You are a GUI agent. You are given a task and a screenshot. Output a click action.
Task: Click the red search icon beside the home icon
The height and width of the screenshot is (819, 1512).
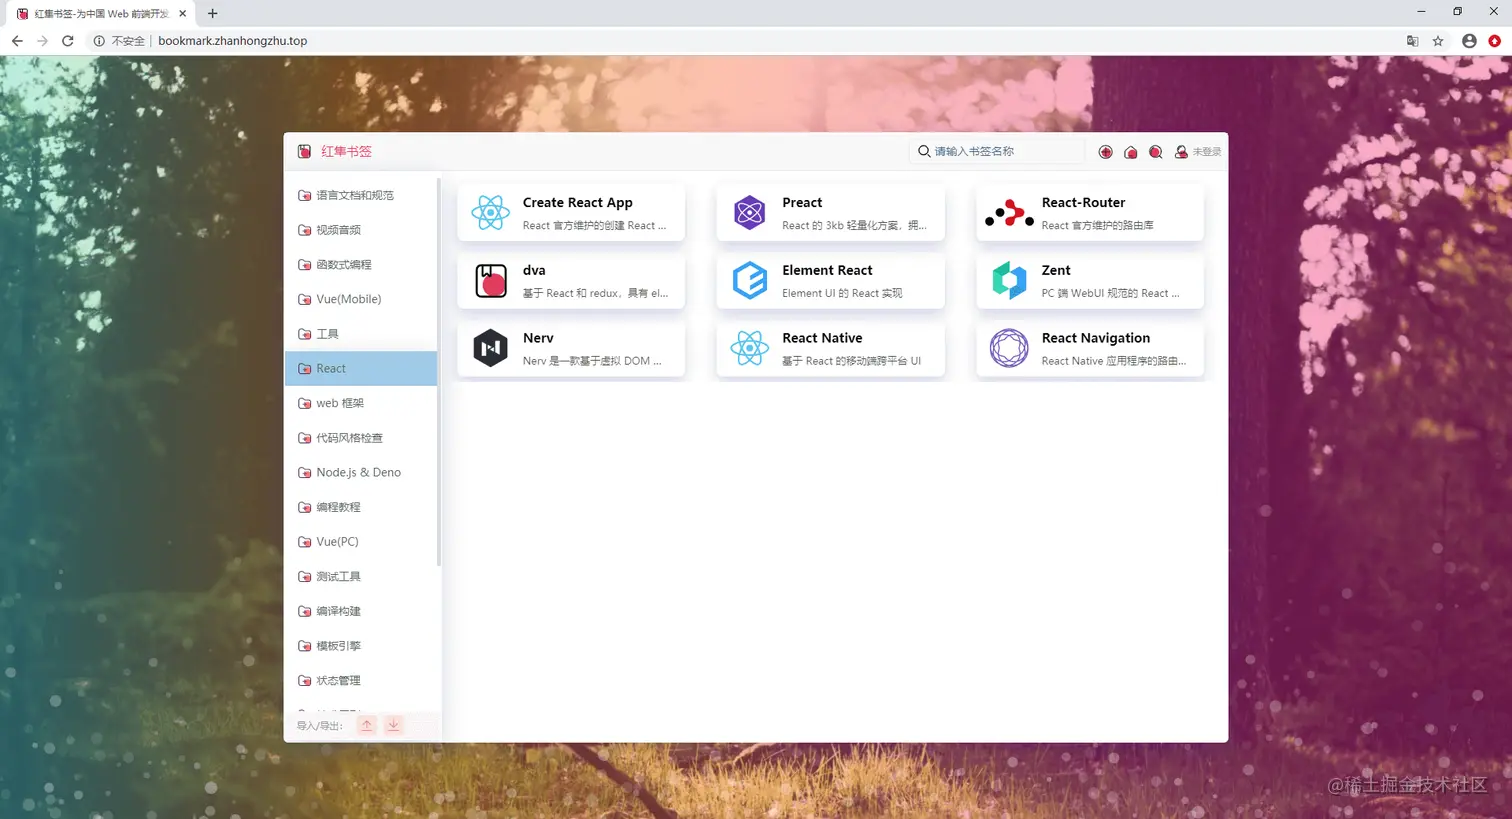(1155, 152)
